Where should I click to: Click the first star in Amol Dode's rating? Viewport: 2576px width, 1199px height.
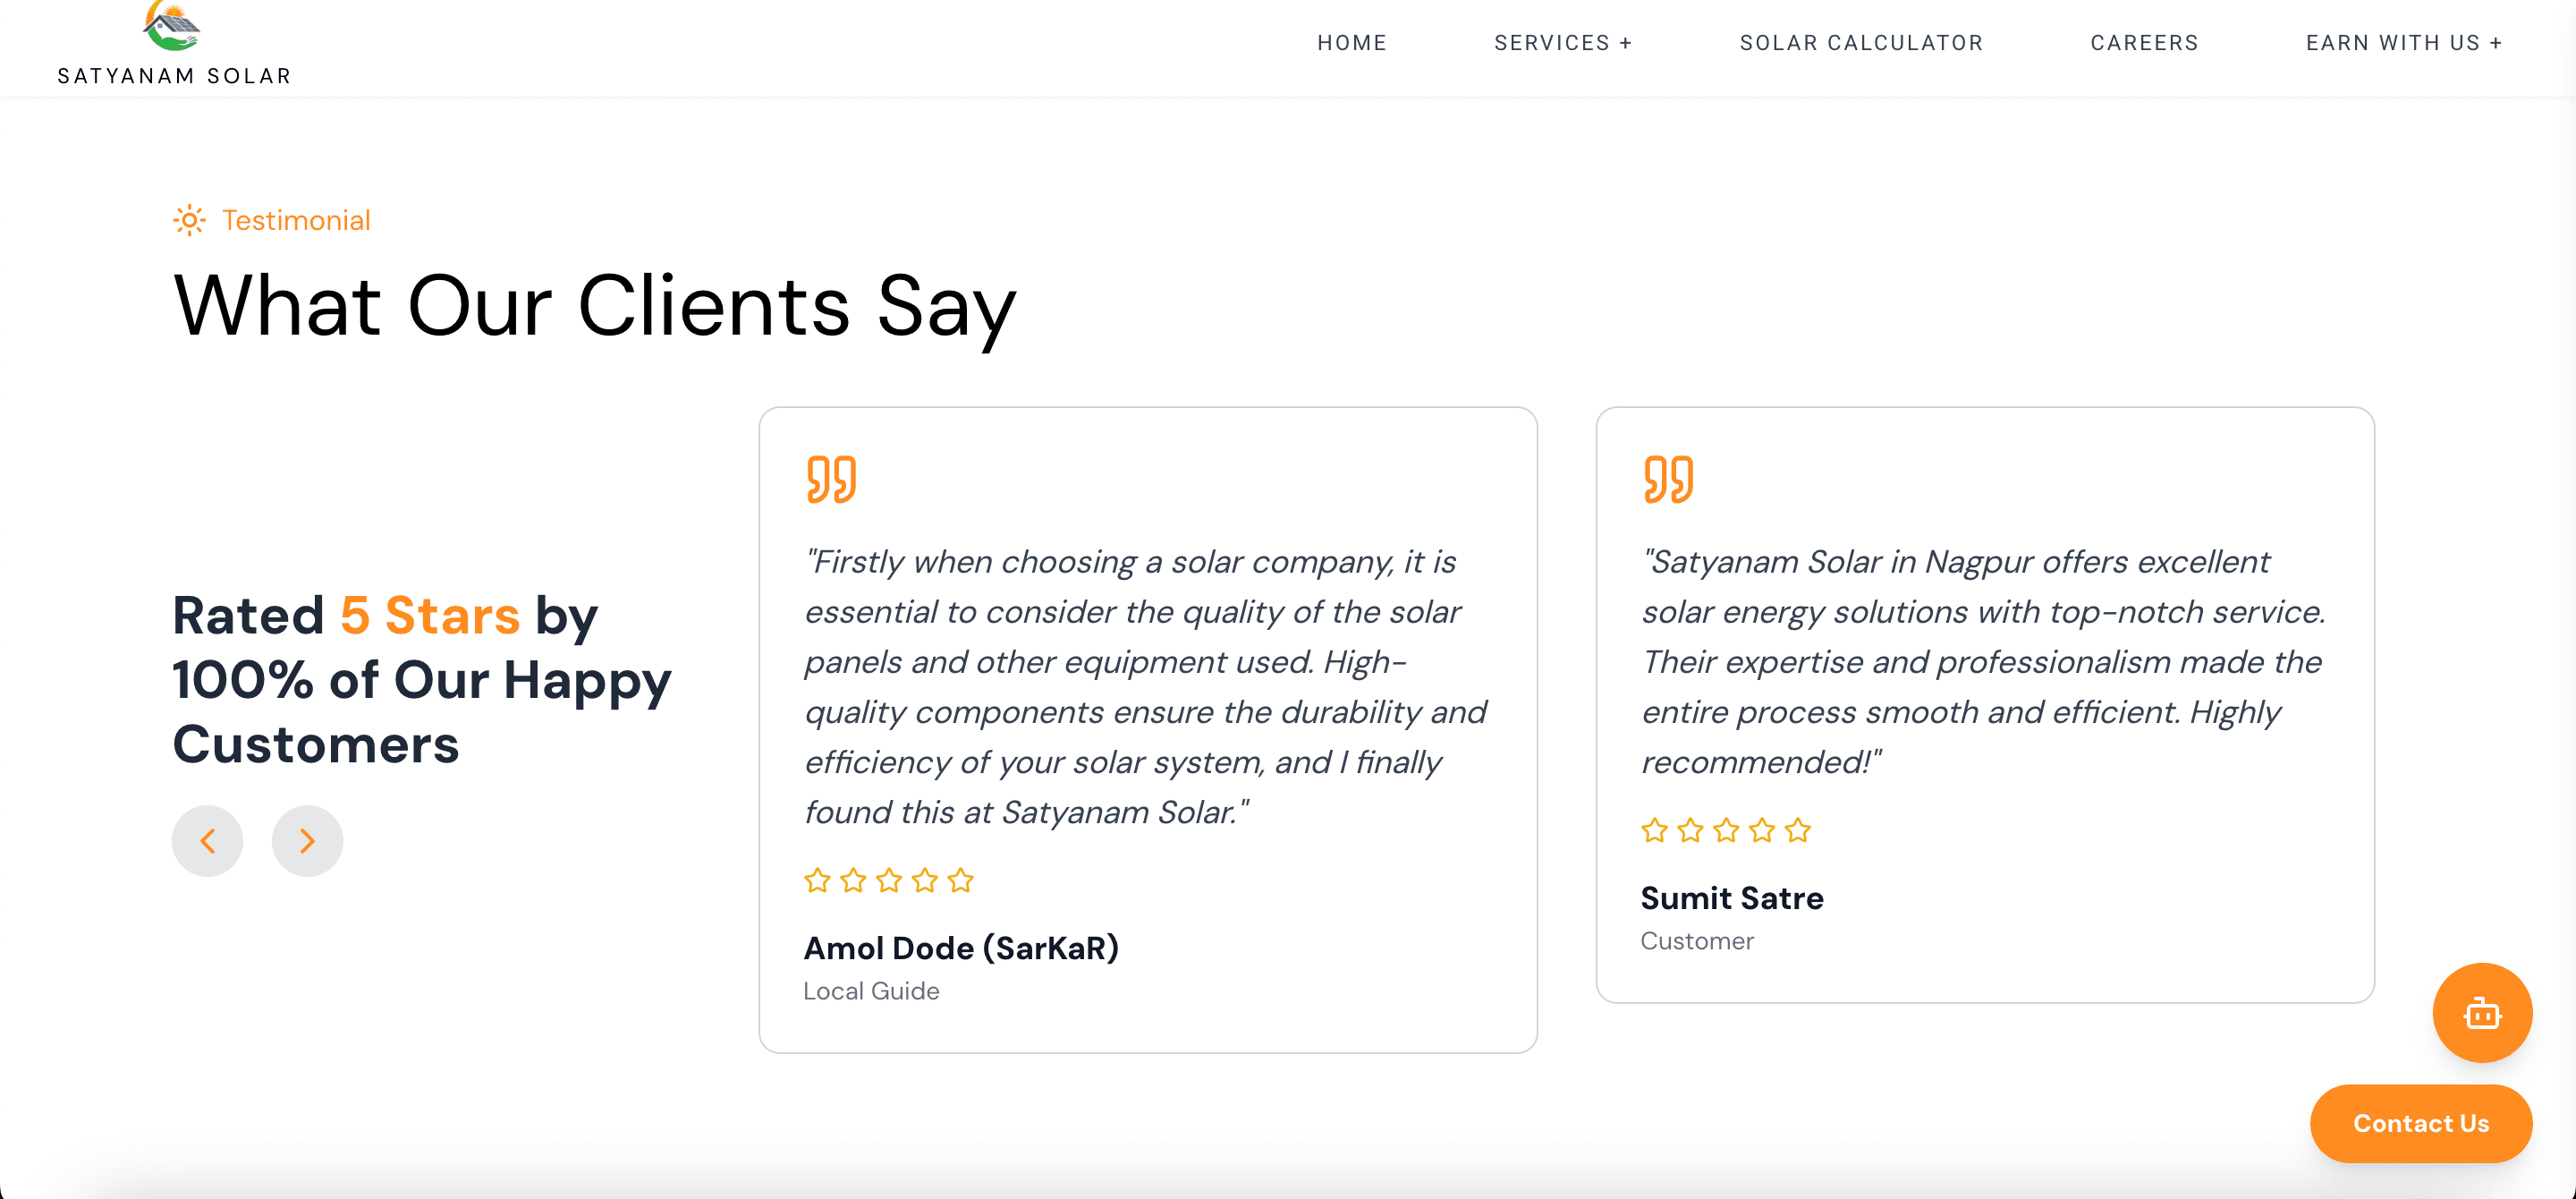tap(817, 880)
